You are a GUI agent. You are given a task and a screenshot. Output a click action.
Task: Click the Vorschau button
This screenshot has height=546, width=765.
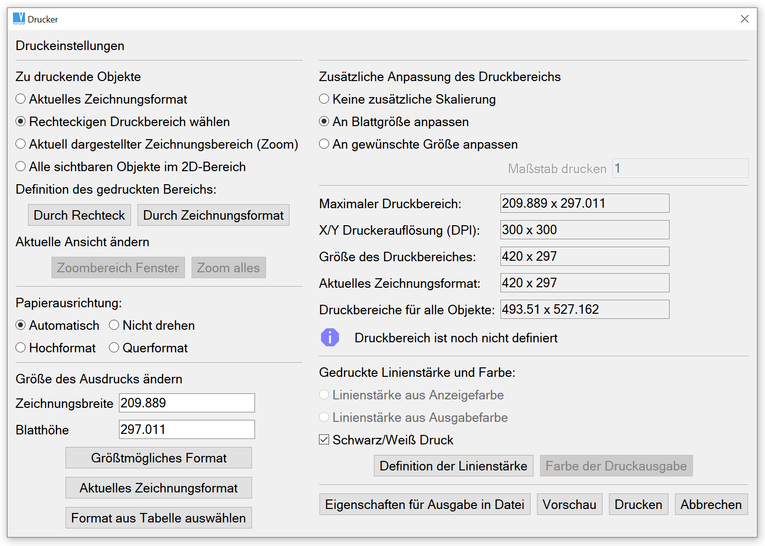(x=569, y=504)
